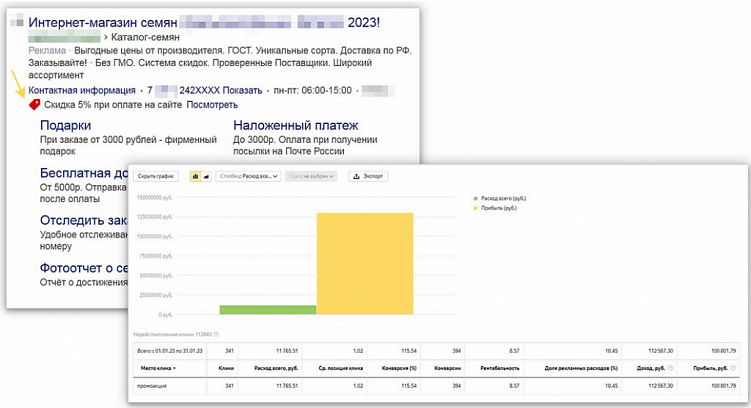
Task: Click the Скрыть график button
Action: [156, 176]
